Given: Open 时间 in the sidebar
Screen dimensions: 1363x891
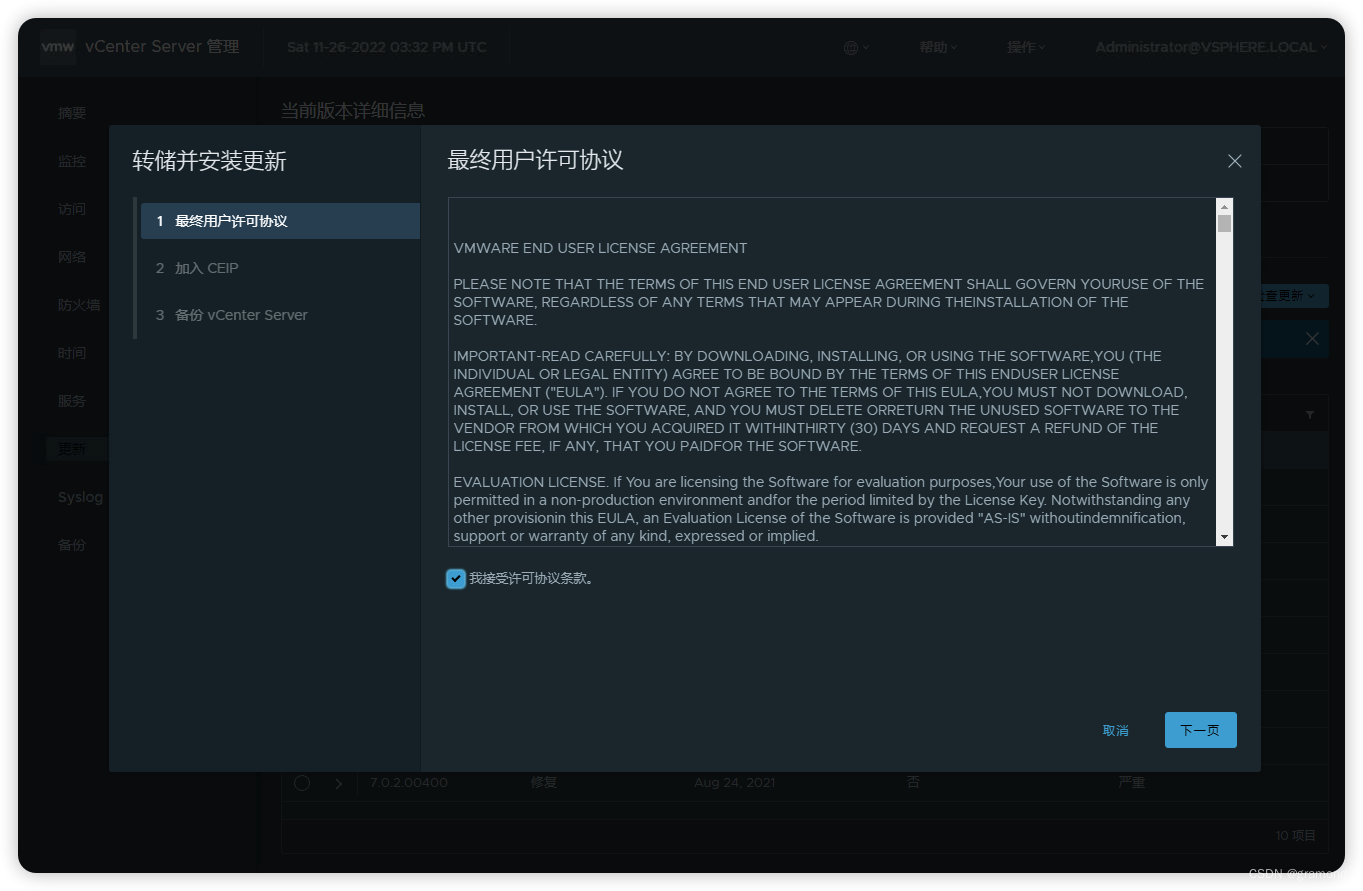Looking at the screenshot, I should (x=72, y=353).
